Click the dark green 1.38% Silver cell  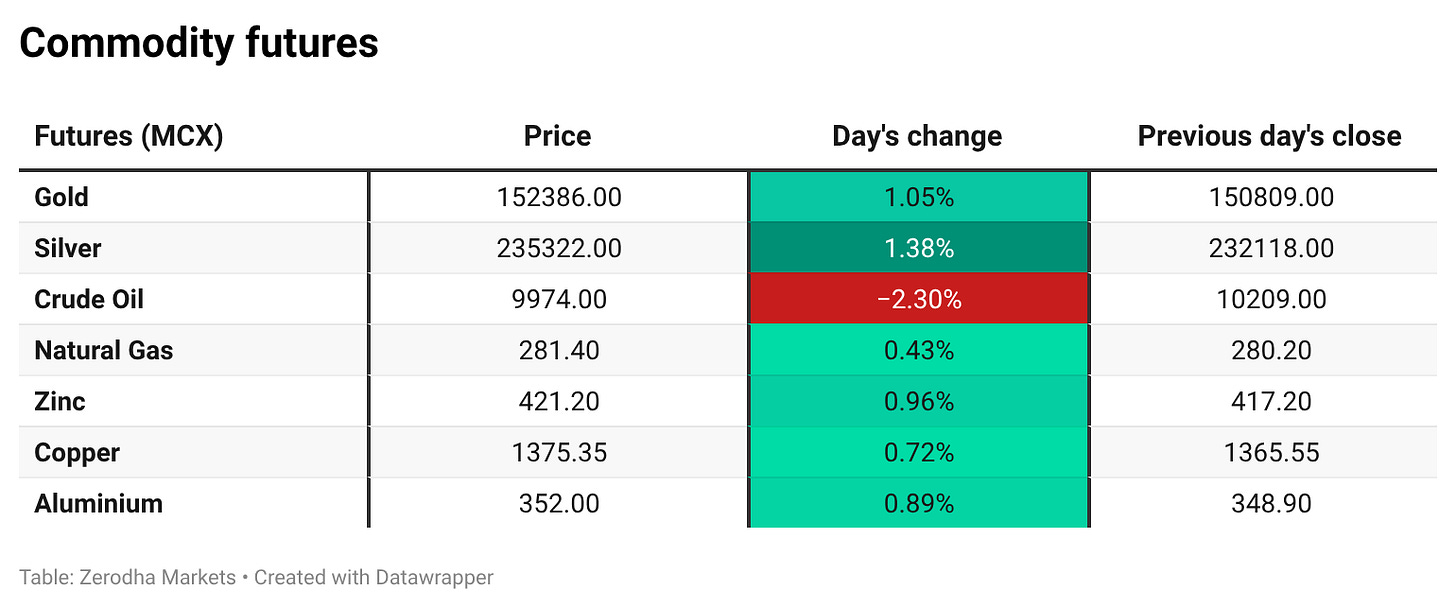coord(919,248)
